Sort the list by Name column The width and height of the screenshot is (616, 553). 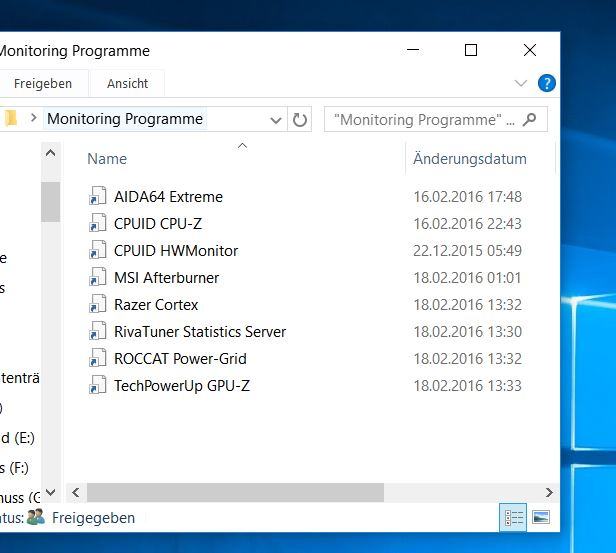(x=107, y=159)
